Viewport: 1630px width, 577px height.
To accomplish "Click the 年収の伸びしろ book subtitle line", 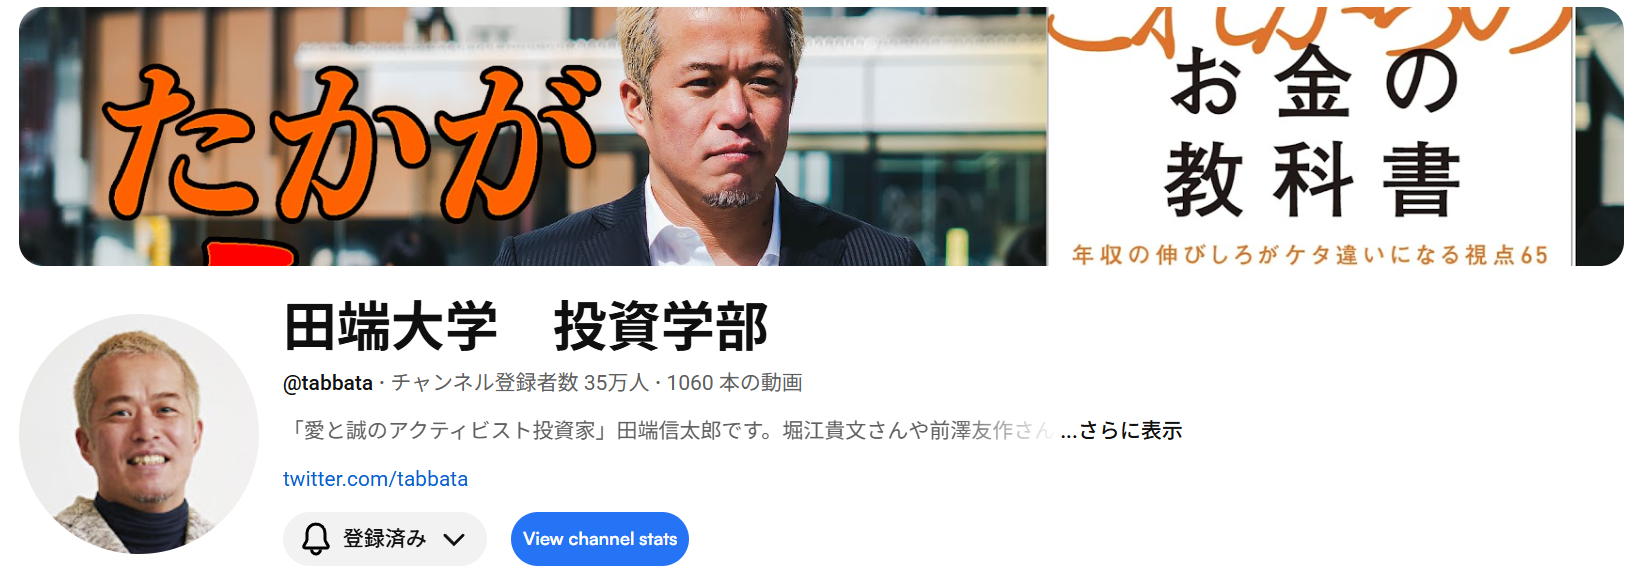I will (1310, 255).
